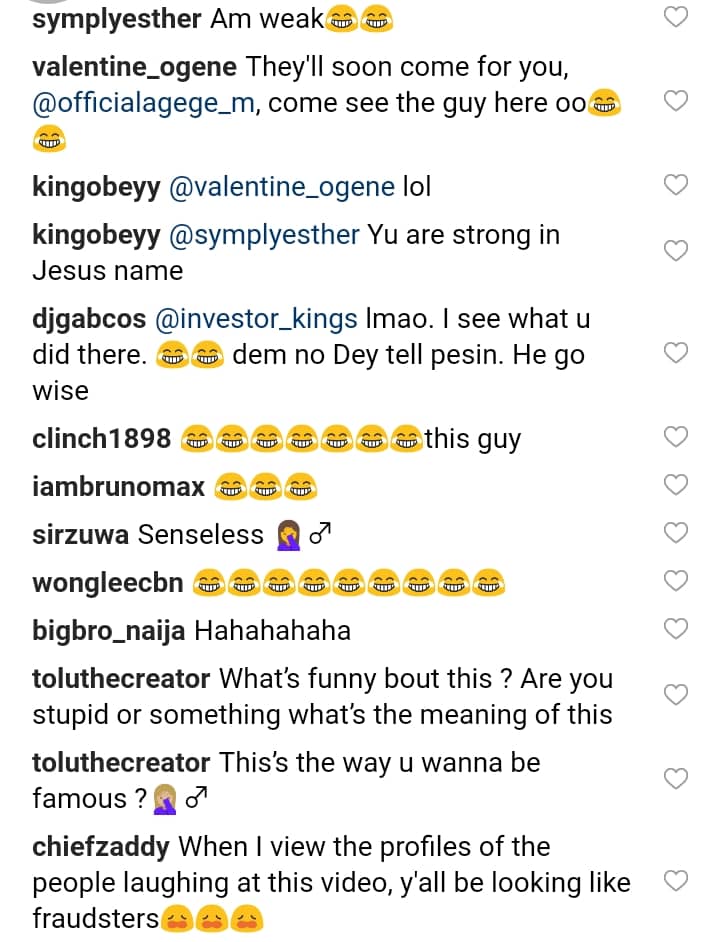The height and width of the screenshot is (942, 720).
Task: Like valentine_ogene's comment with heart icon
Action: pyautogui.click(x=677, y=102)
